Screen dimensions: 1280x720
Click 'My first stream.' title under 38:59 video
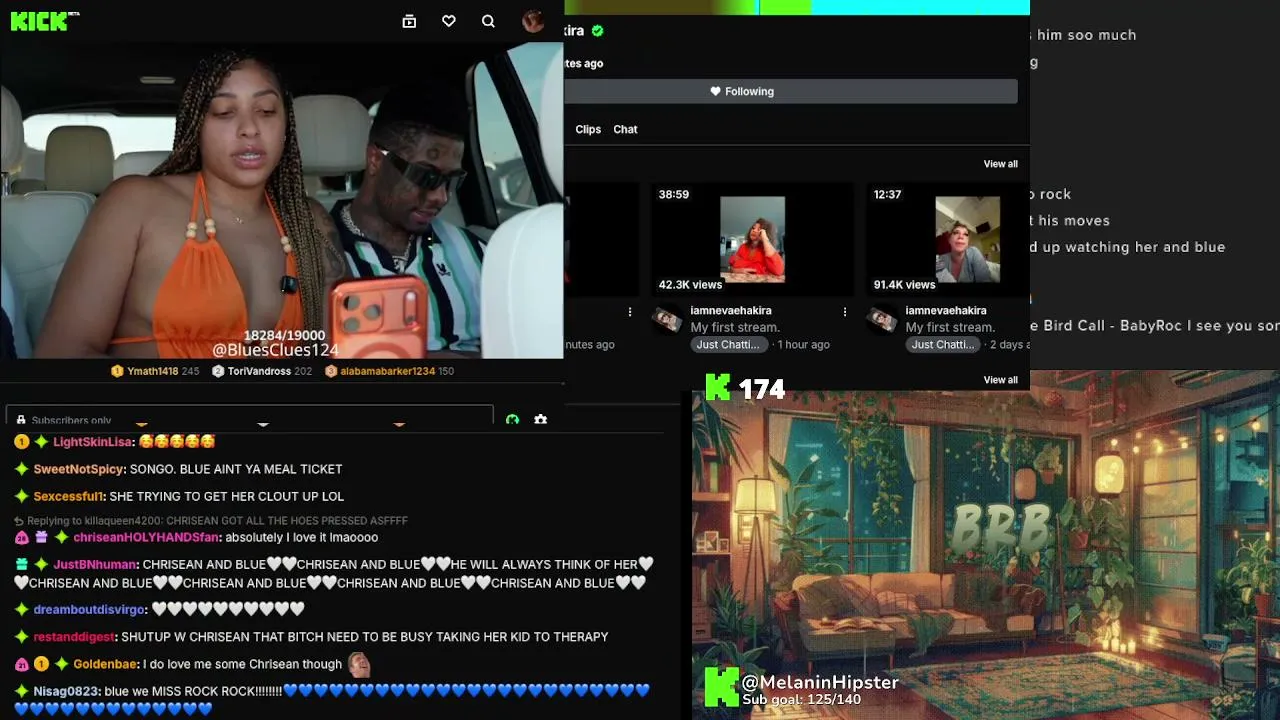click(x=735, y=328)
